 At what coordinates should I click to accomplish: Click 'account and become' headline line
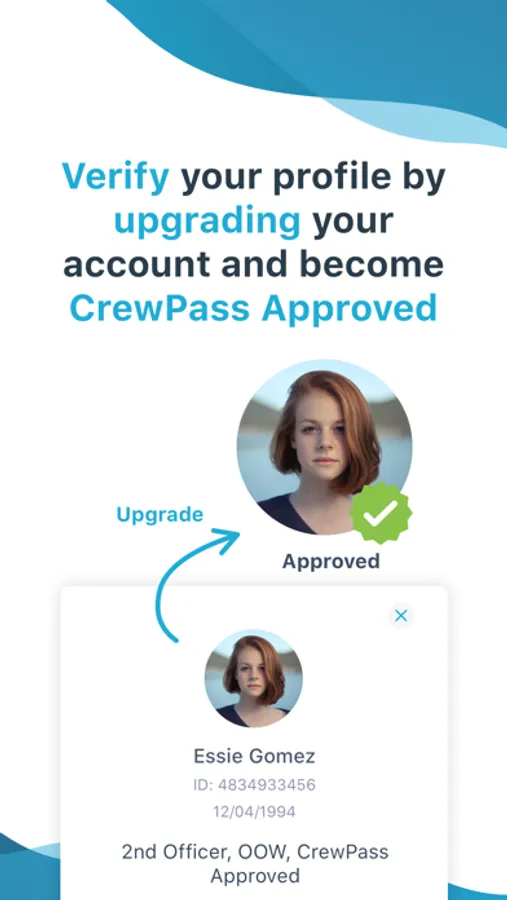coord(253,264)
